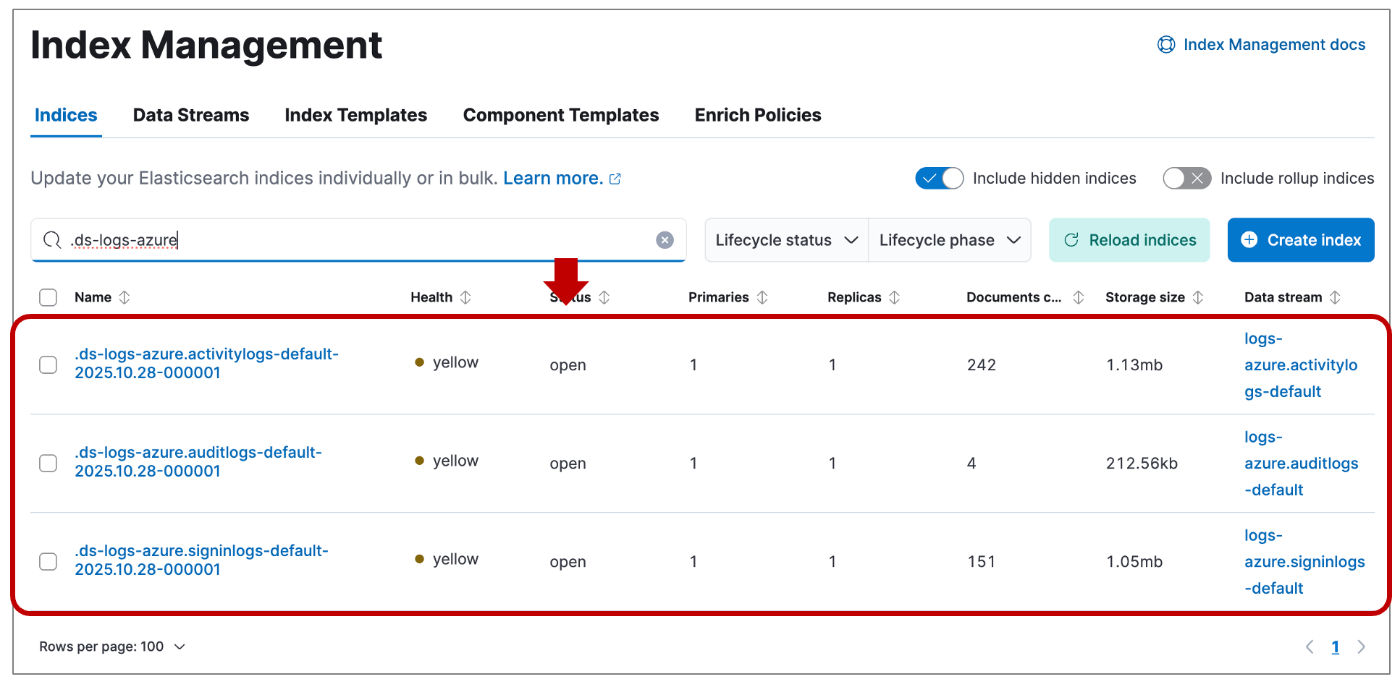The image size is (1400, 687).
Task: Expand the Lifecycle phase filter dropdown
Action: 949,240
